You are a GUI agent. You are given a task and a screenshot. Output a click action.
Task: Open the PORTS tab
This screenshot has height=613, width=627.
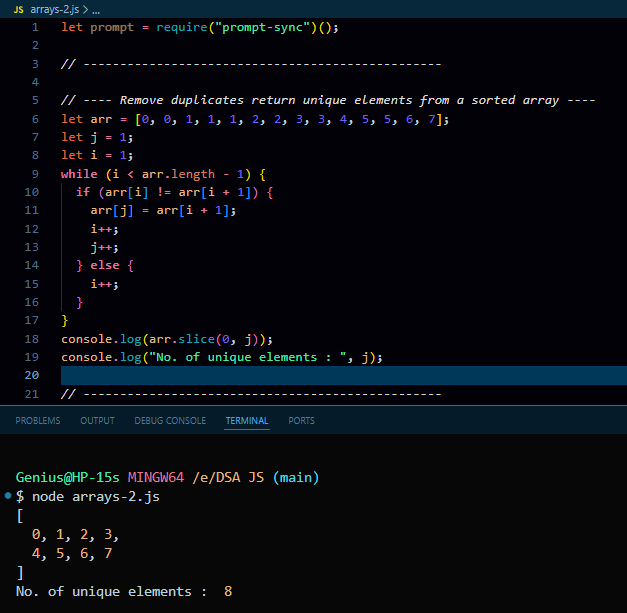pyautogui.click(x=302, y=421)
